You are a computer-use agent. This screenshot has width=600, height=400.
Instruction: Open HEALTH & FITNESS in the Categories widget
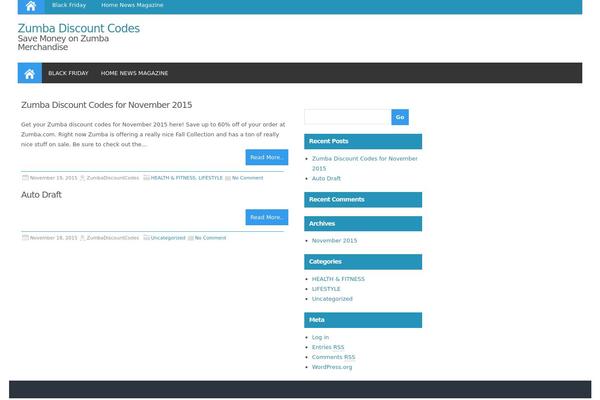338,279
